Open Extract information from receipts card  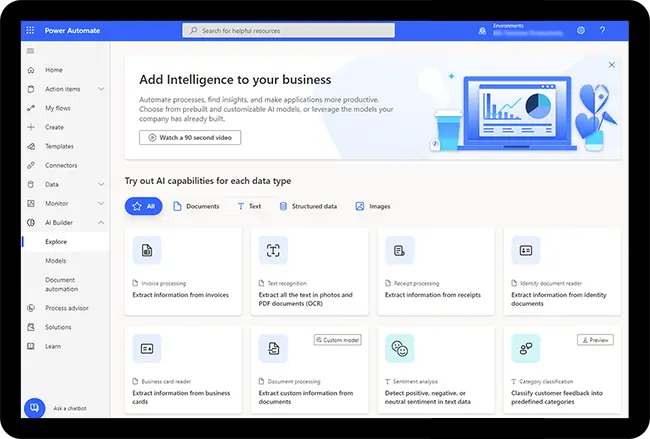(436, 271)
